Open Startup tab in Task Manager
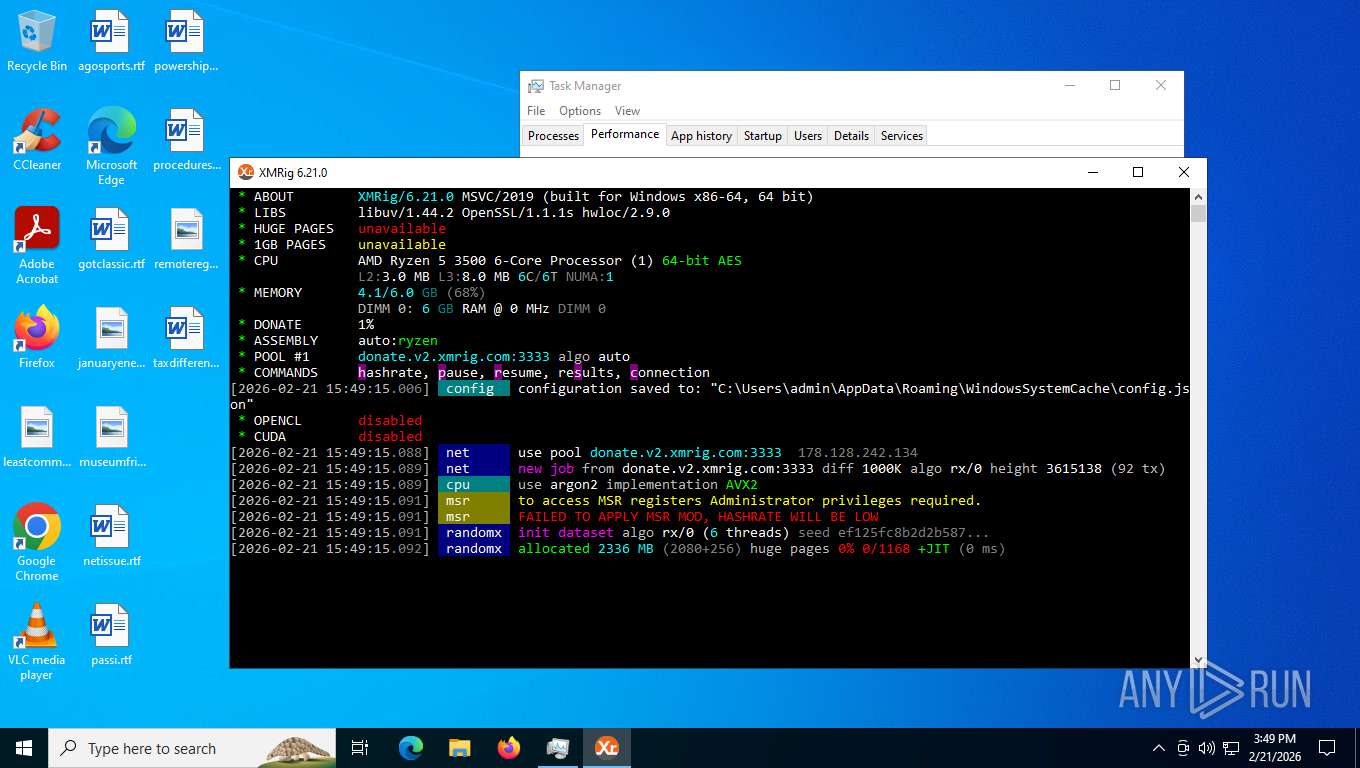This screenshot has width=1360, height=768. (x=763, y=136)
